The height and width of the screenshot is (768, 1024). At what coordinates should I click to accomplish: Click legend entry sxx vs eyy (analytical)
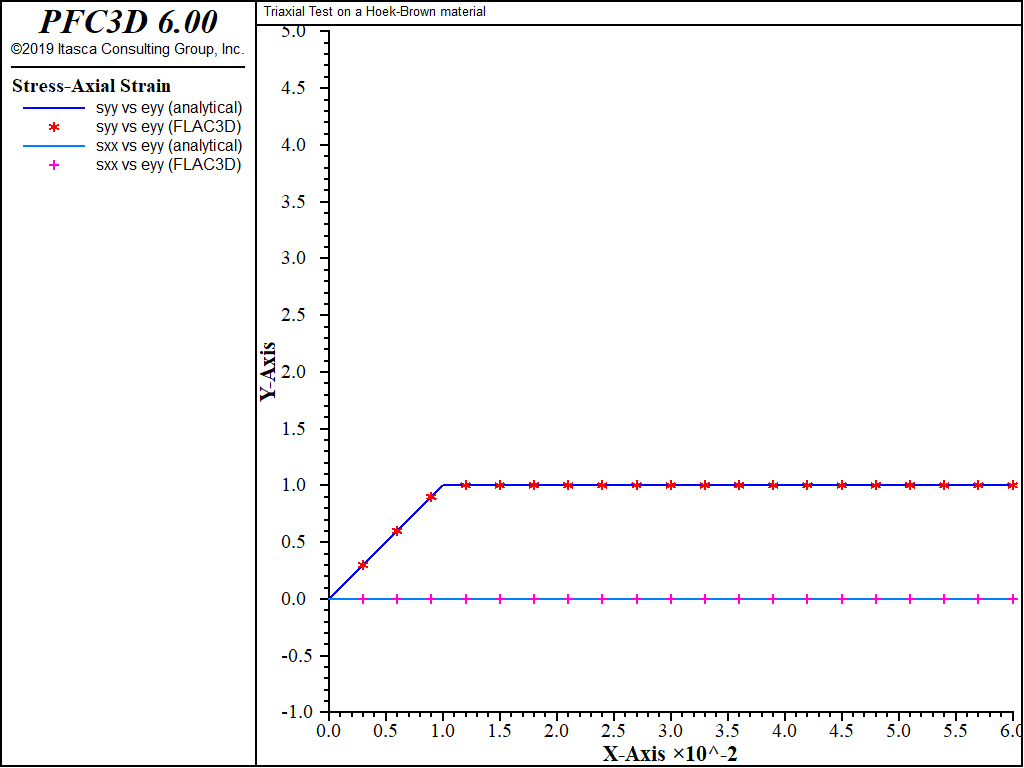coord(169,146)
